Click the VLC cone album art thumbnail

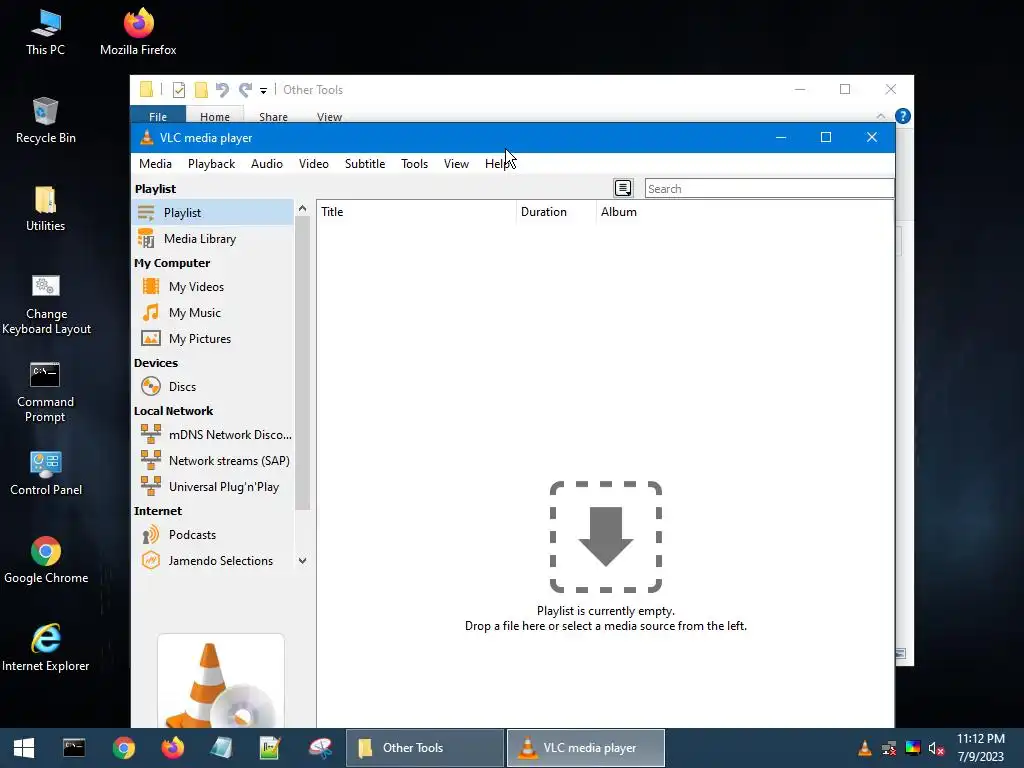(x=221, y=680)
